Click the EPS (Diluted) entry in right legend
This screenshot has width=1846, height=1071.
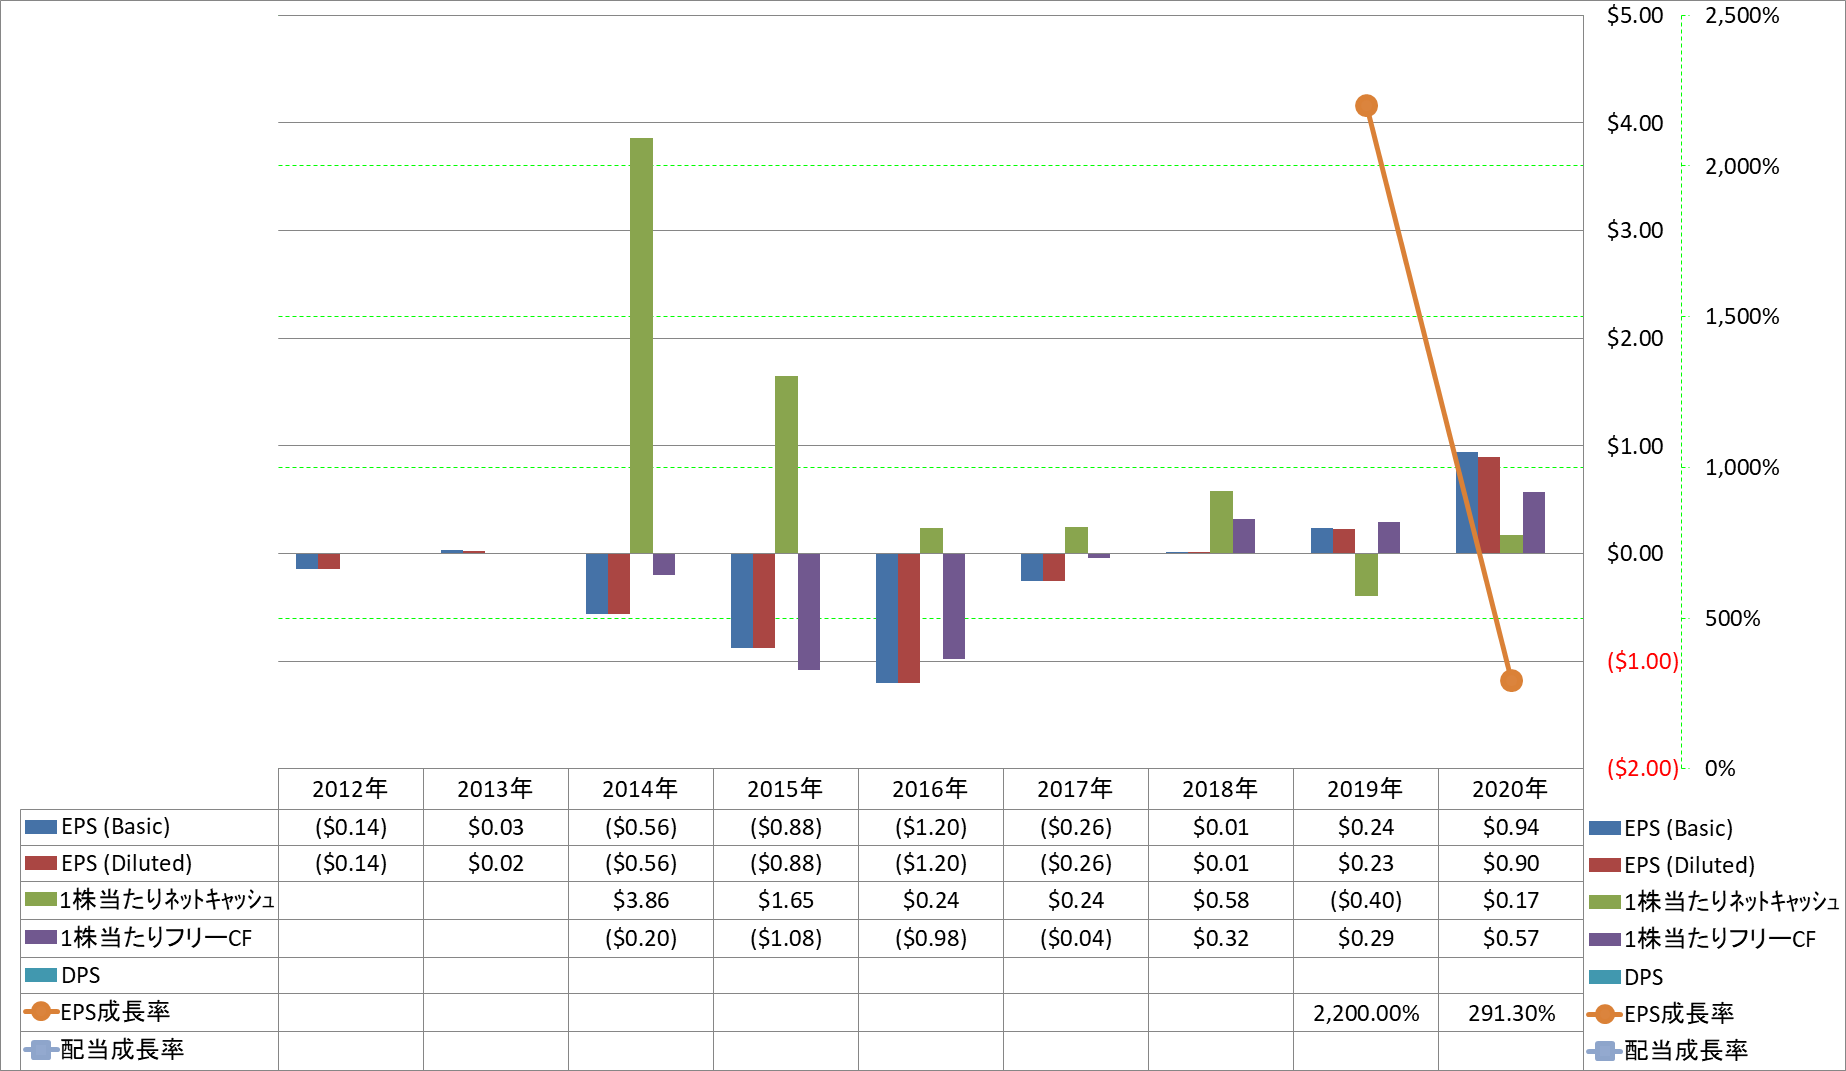tap(1672, 866)
